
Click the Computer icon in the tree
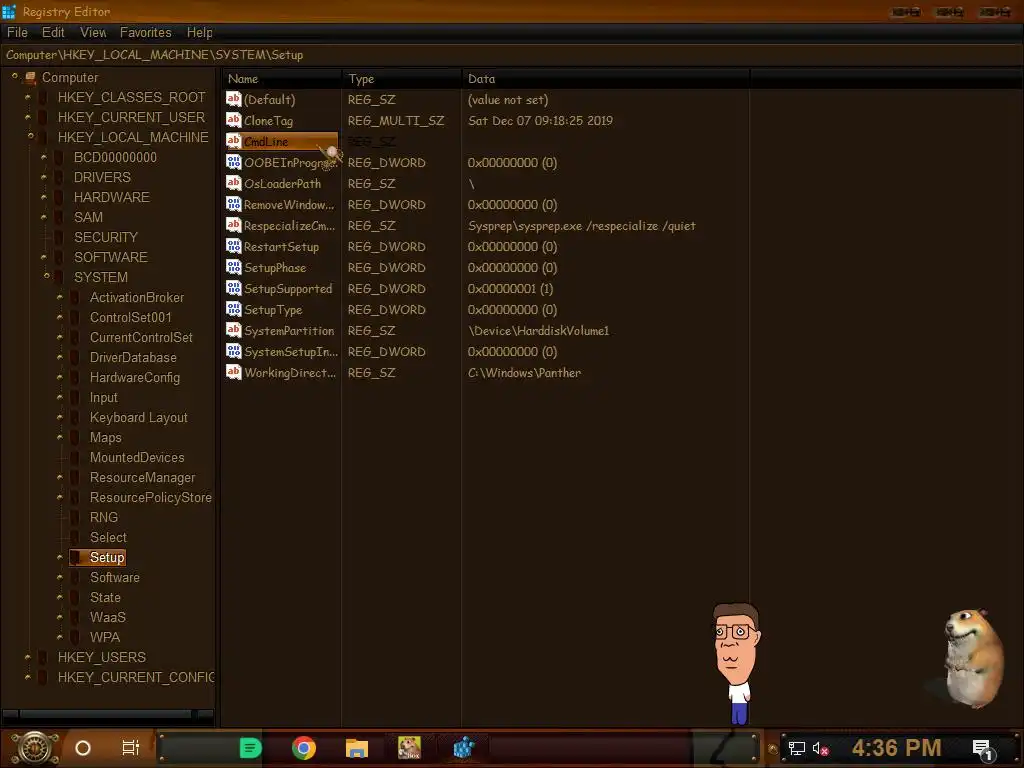[30, 78]
